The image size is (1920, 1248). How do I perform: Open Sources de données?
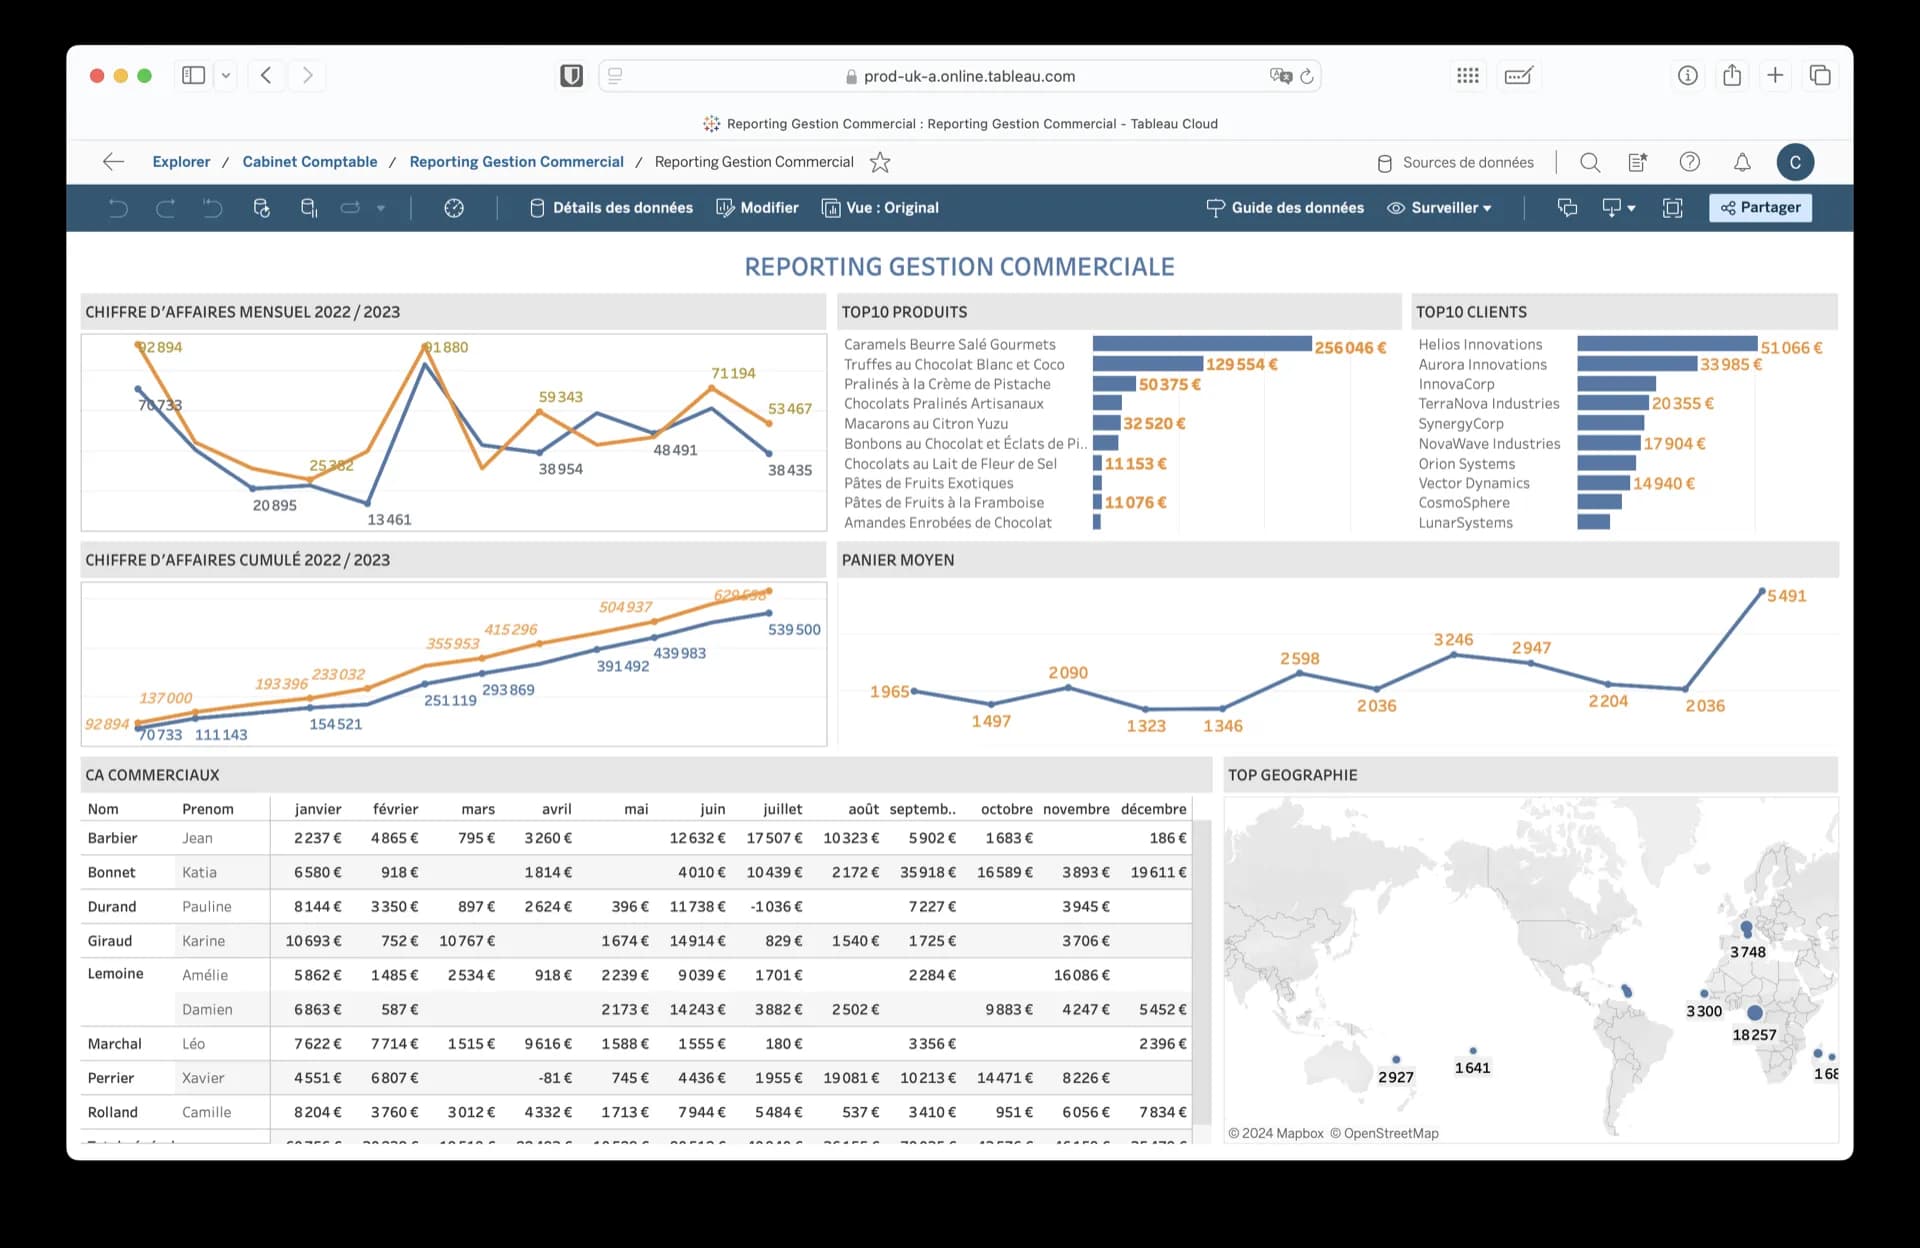tap(1456, 162)
